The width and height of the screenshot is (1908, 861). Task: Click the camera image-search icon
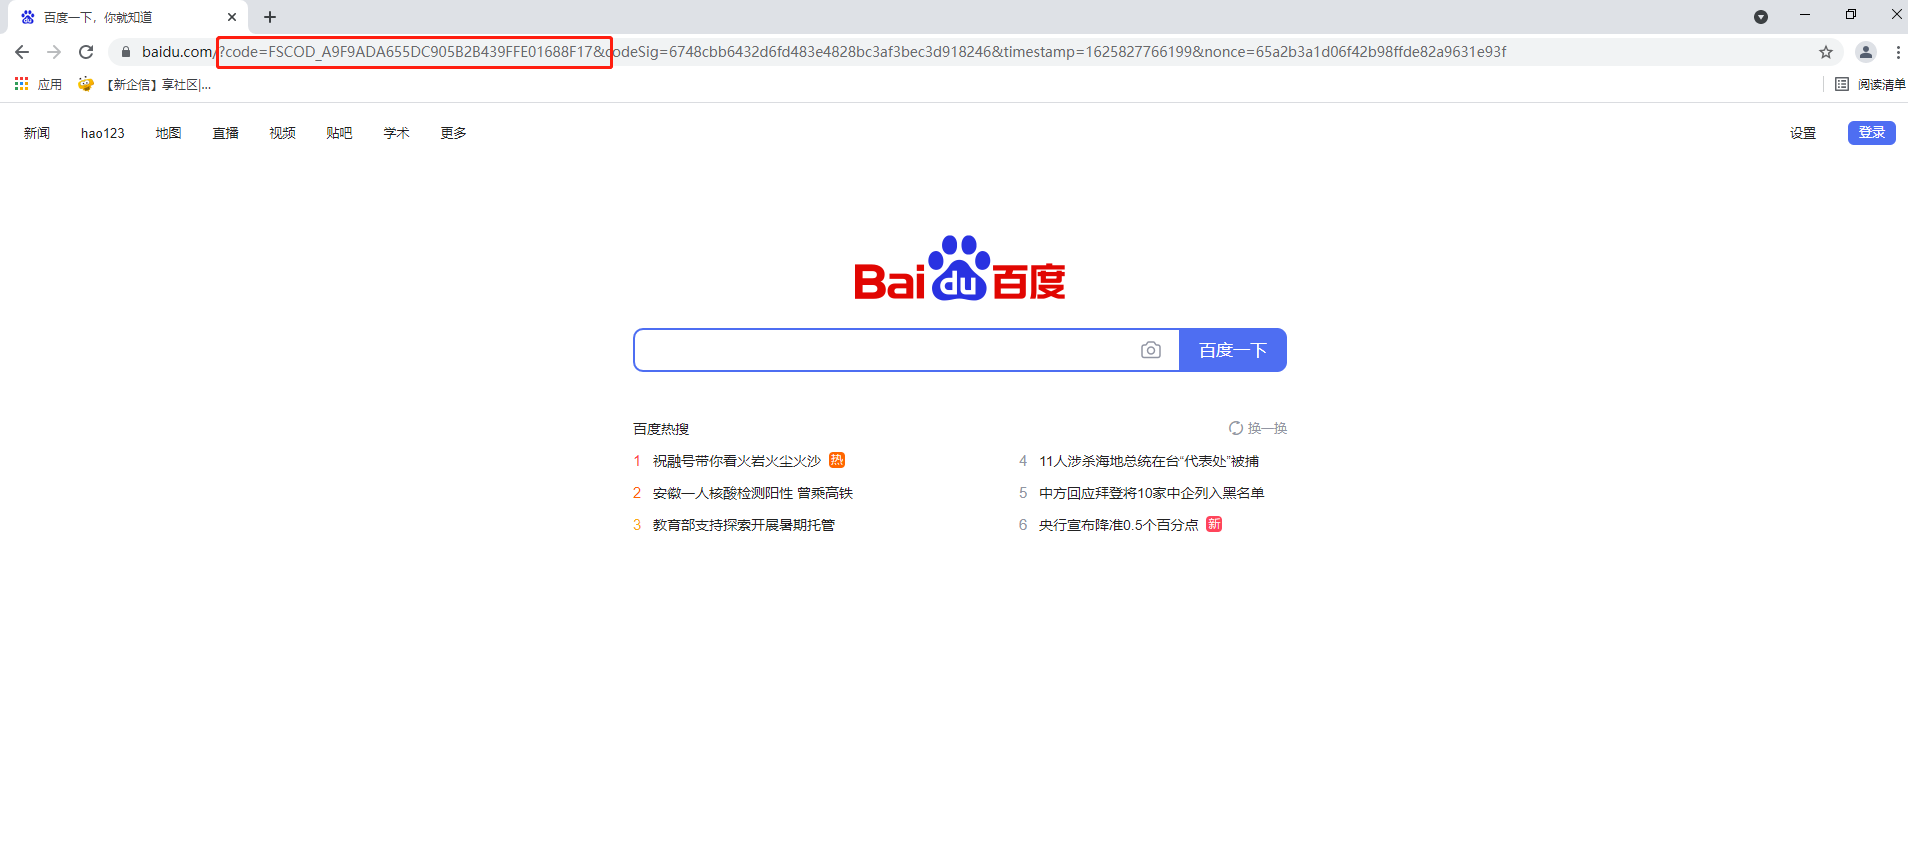(x=1151, y=350)
